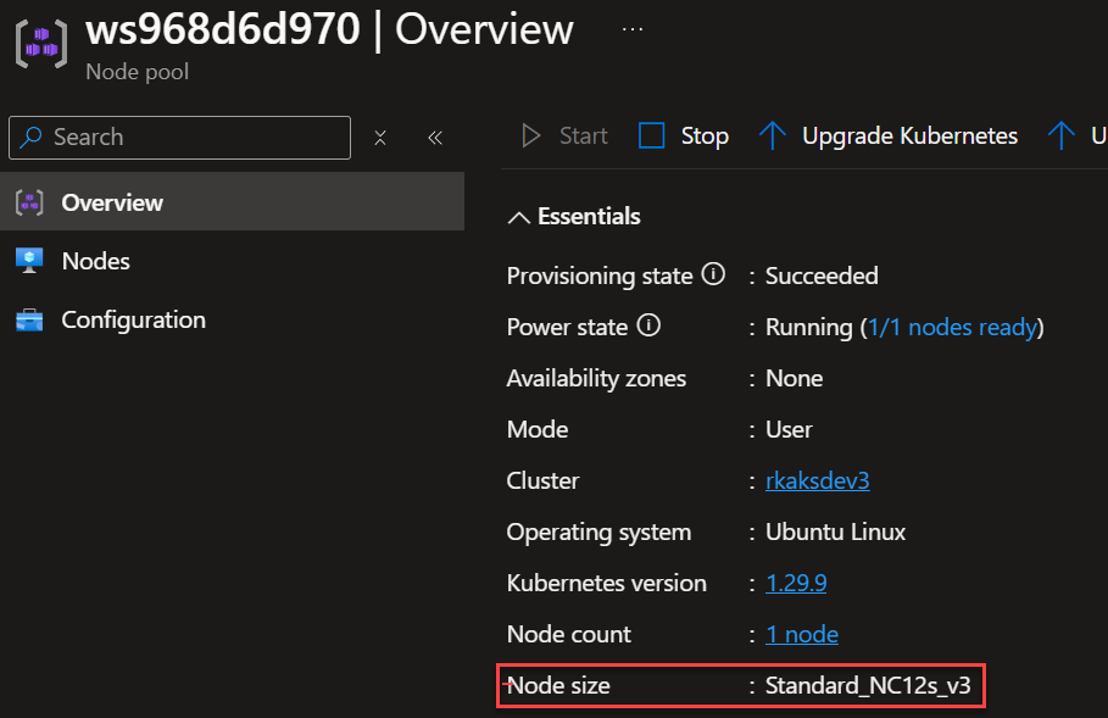Collapse the Essentials section
The image size is (1108, 718).
click(519, 217)
